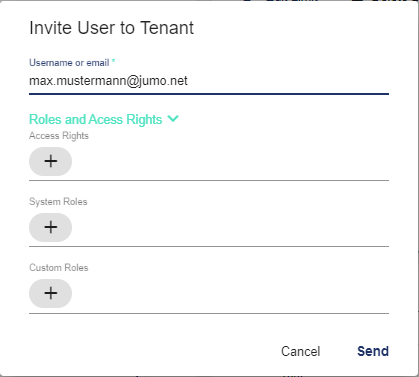
Task: Click the Username or email label
Action: point(69,63)
